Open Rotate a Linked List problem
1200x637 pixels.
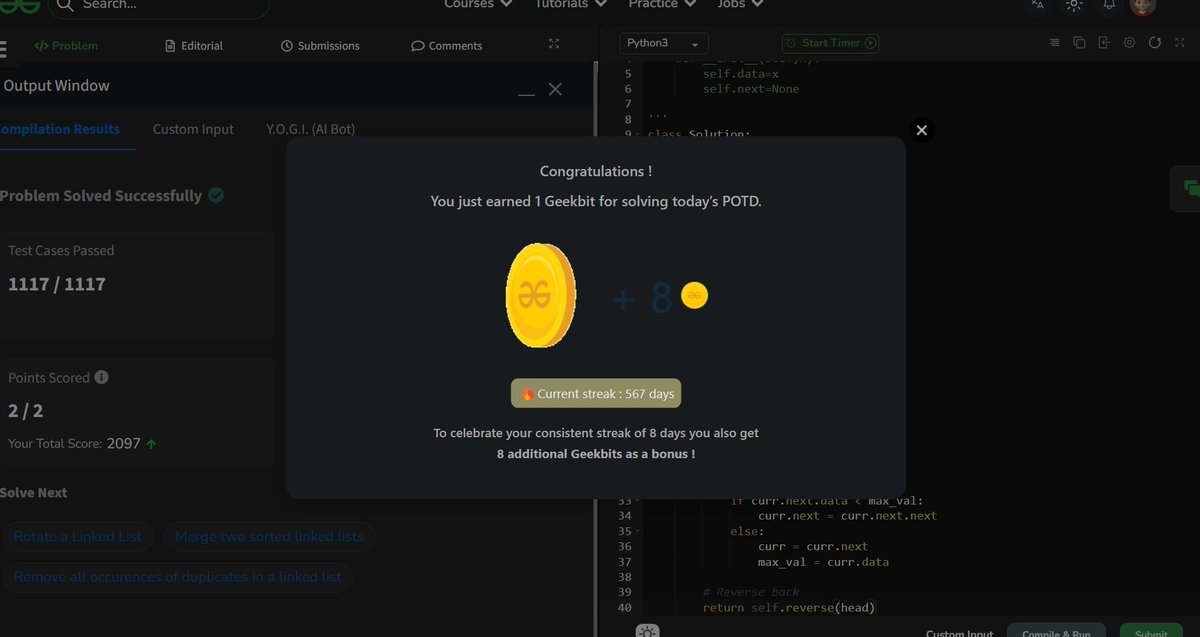coord(78,536)
